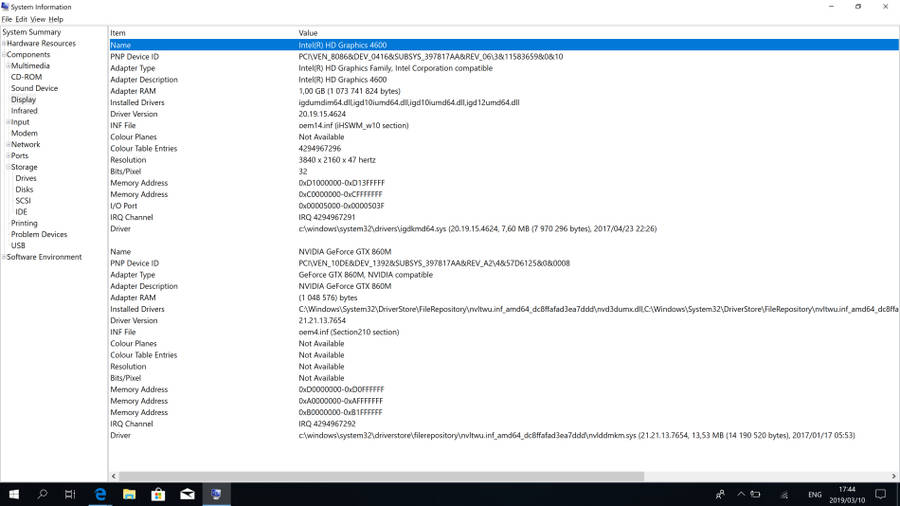Click the network tray icon

point(784,495)
